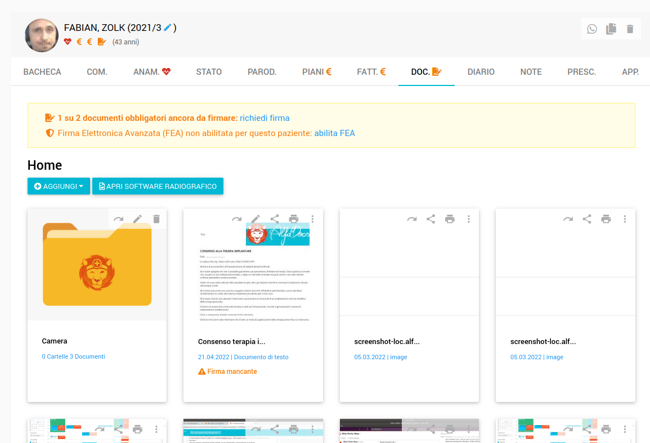
Task: Click first 'screenshot-loc.alf...' file name
Action: coord(387,341)
